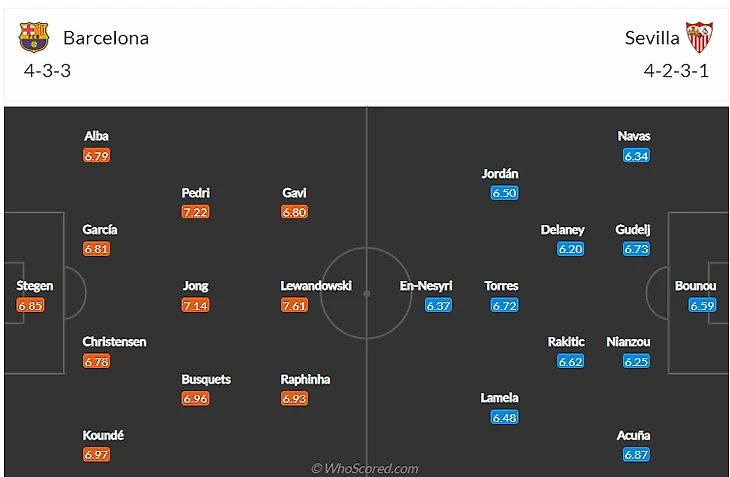Screen dimensions: 730x477
Task: Open the Sevilla team name link
Action: tap(652, 38)
